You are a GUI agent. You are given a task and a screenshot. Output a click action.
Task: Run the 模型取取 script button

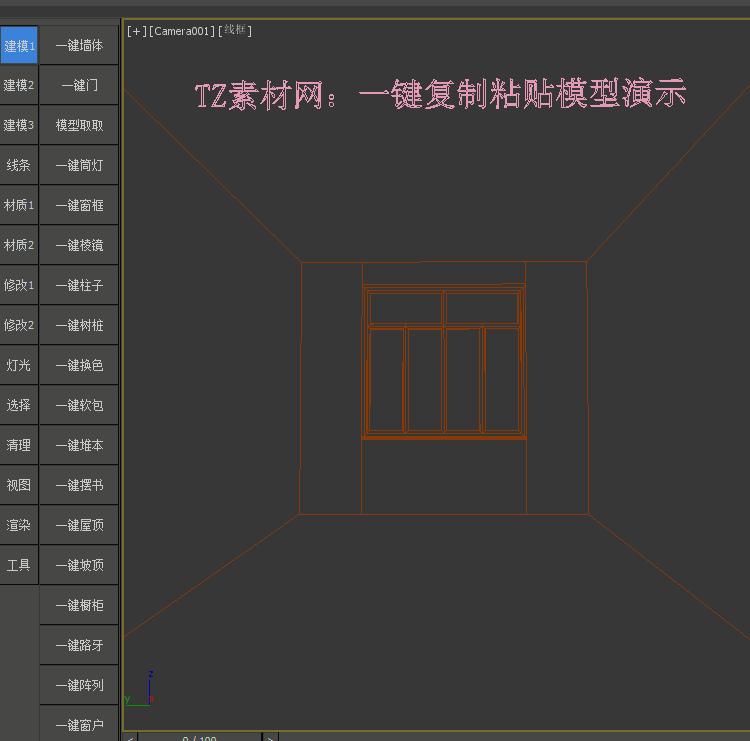(x=79, y=125)
